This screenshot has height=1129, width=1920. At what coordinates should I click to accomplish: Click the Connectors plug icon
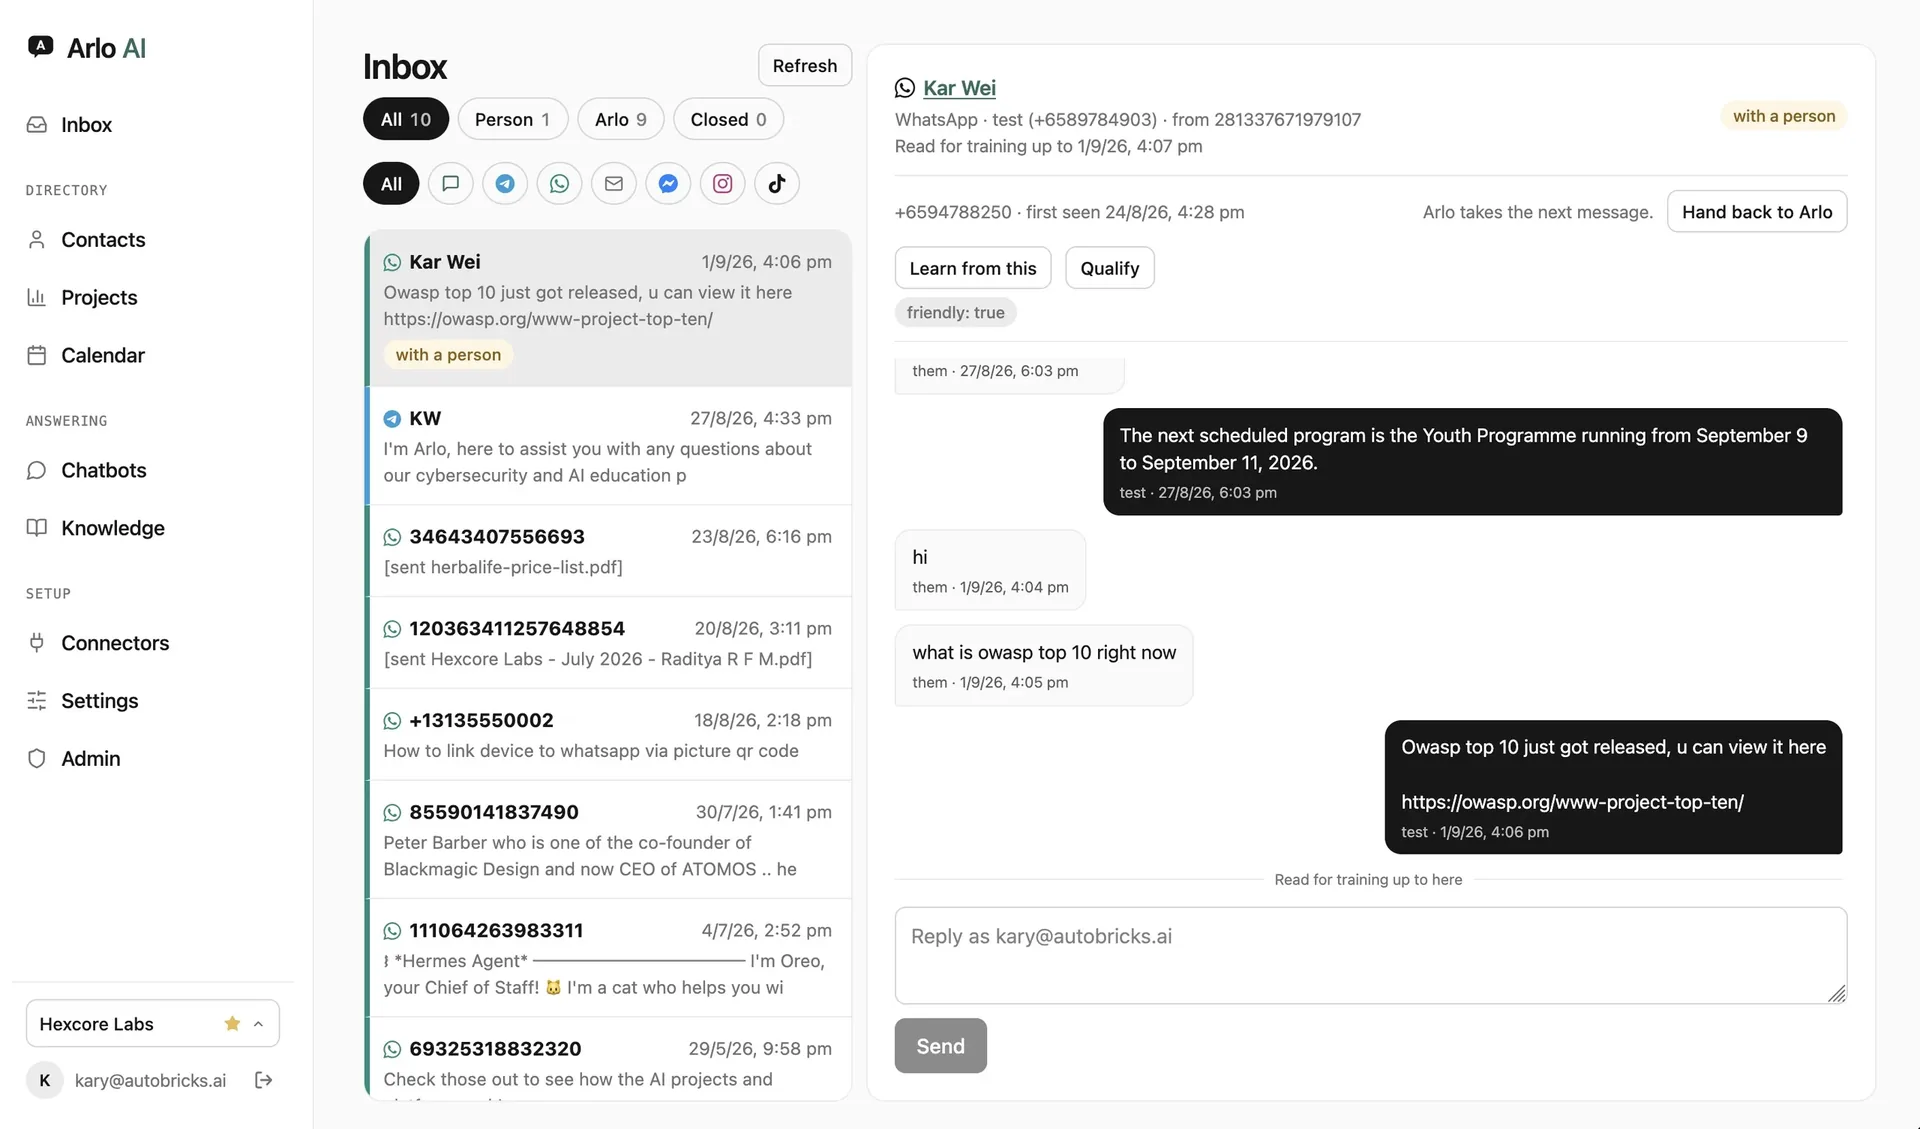coord(37,643)
